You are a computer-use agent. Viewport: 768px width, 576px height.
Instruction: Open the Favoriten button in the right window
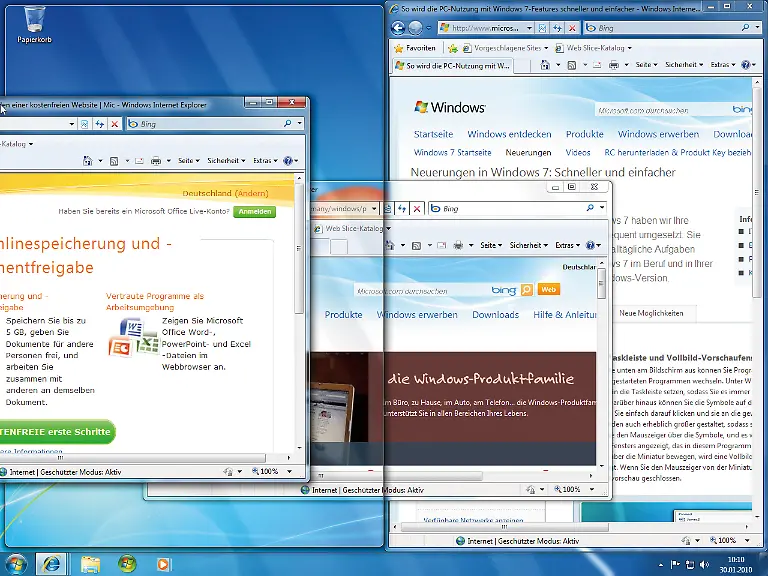(x=415, y=47)
